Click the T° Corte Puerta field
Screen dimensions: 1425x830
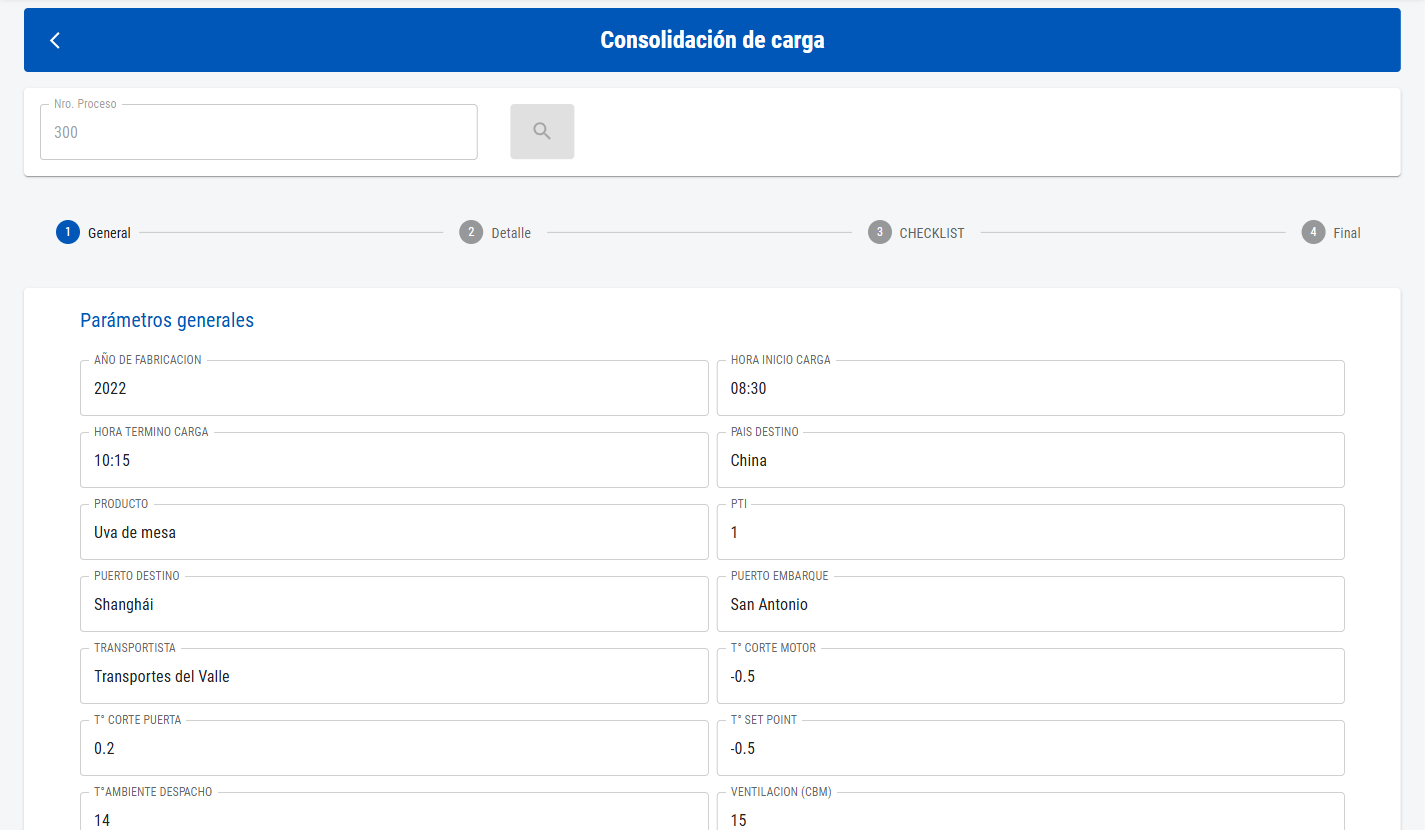pyautogui.click(x=394, y=748)
